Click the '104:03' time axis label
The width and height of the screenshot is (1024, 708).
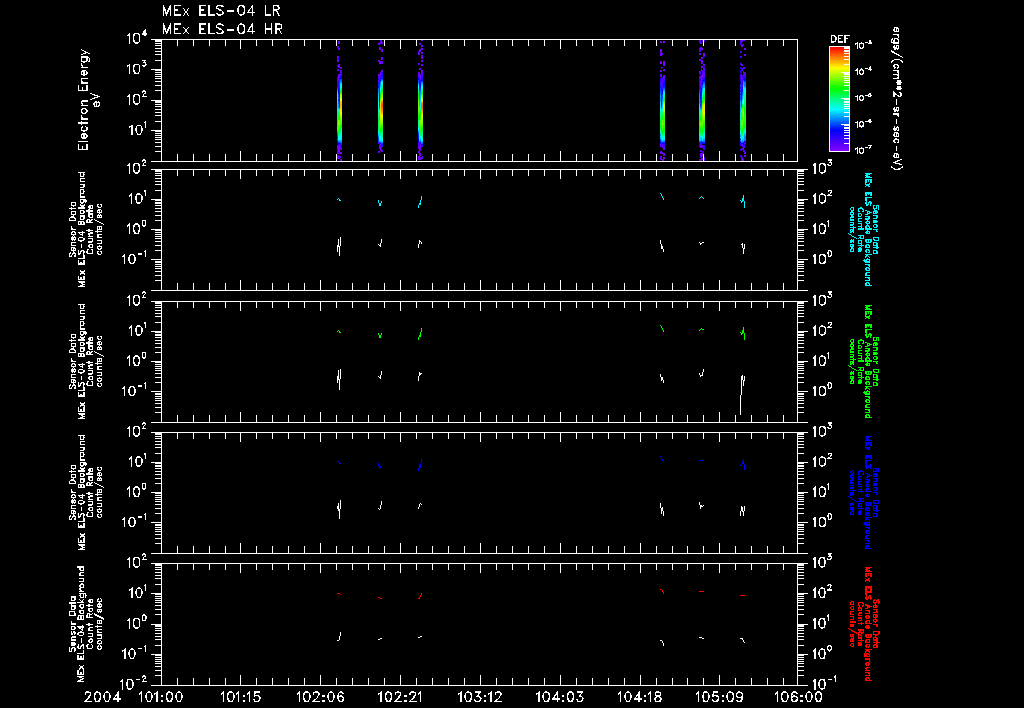559,697
